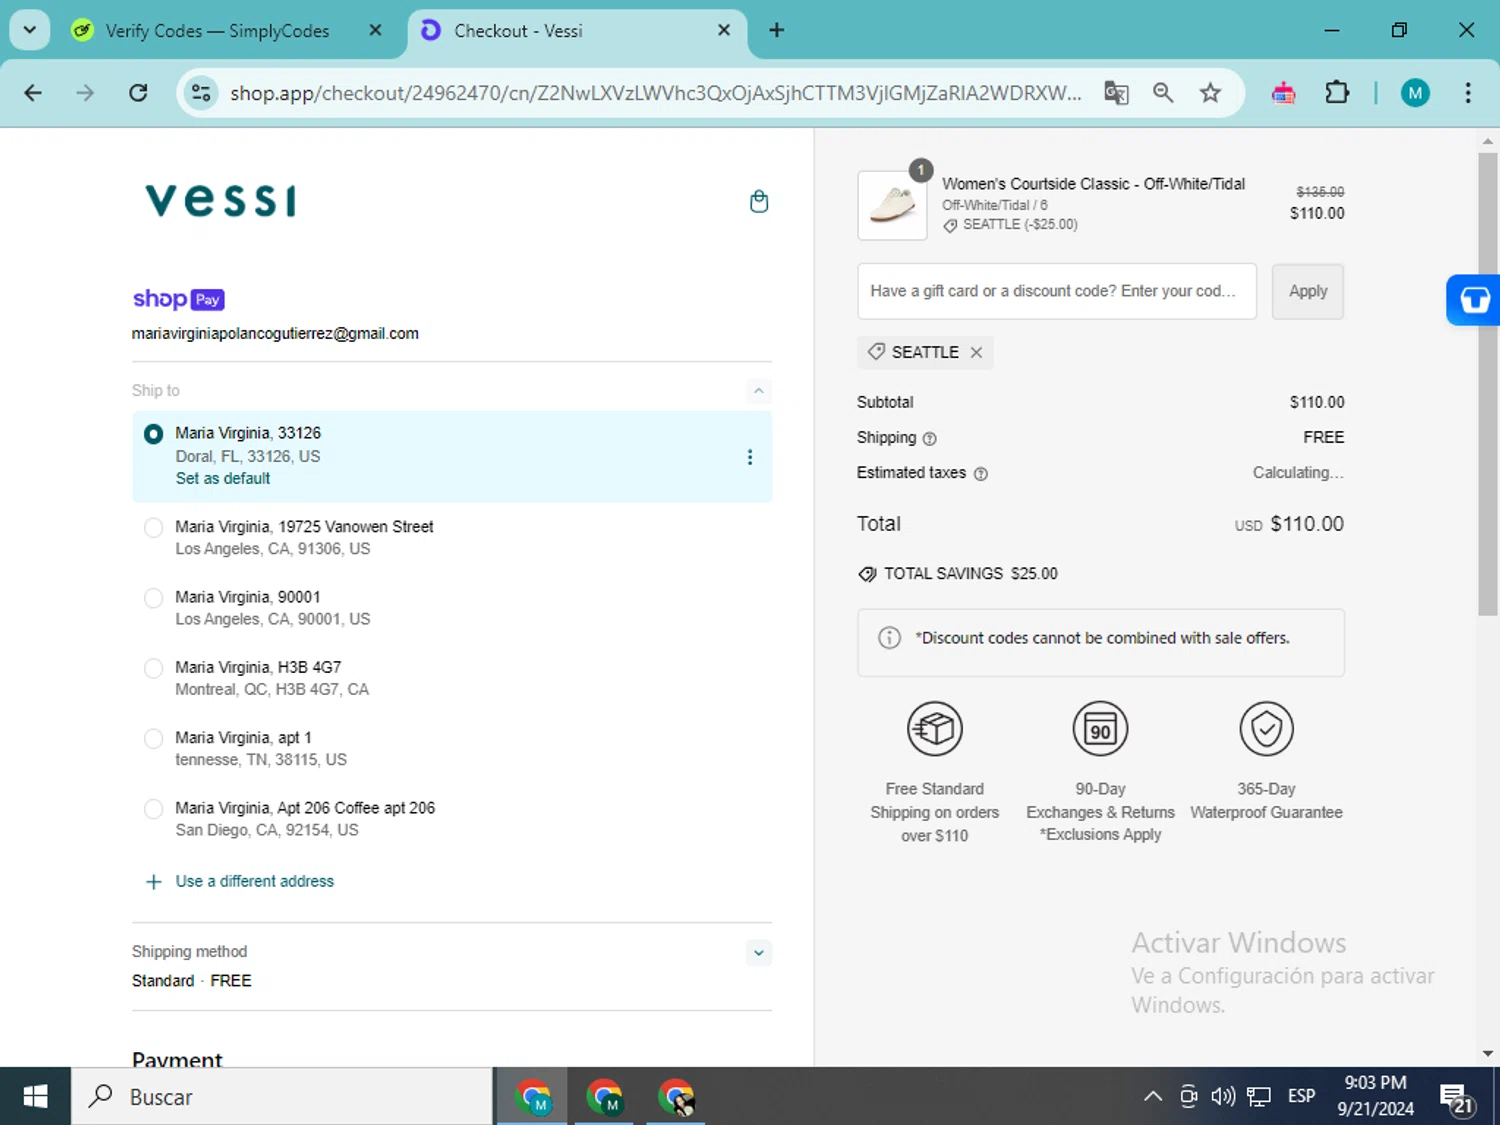Image resolution: width=1500 pixels, height=1125 pixels.
Task: View site information icon in address bar
Action: click(201, 93)
